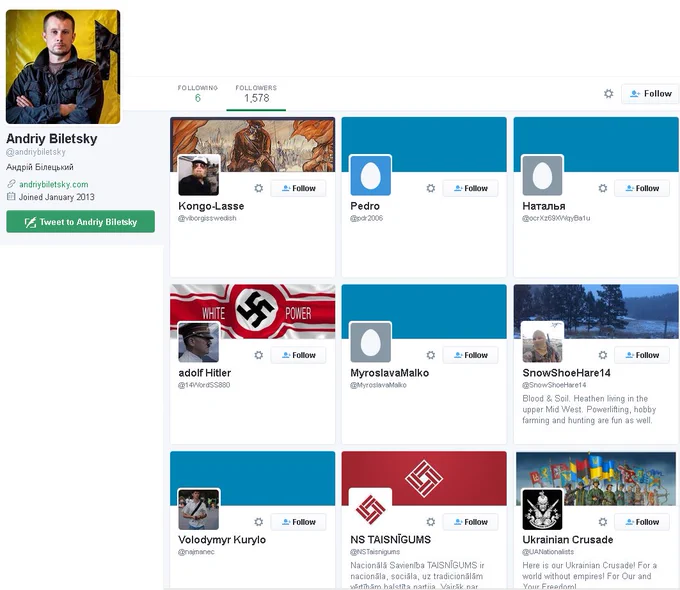The width and height of the screenshot is (680, 590).
Task: Open the gear menu on Kongo-Lasse card
Action: (x=258, y=188)
